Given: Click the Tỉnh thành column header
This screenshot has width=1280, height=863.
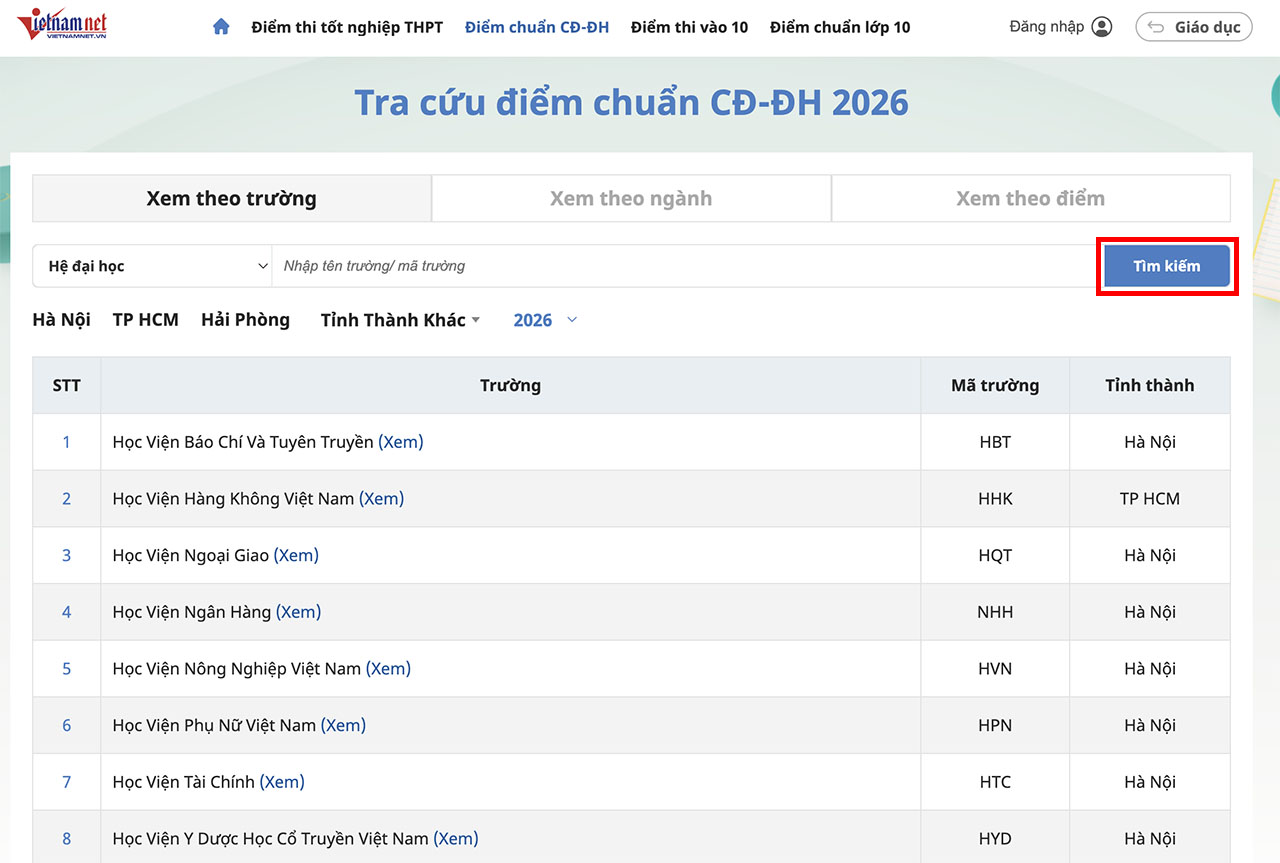Looking at the screenshot, I should click(x=1150, y=385).
